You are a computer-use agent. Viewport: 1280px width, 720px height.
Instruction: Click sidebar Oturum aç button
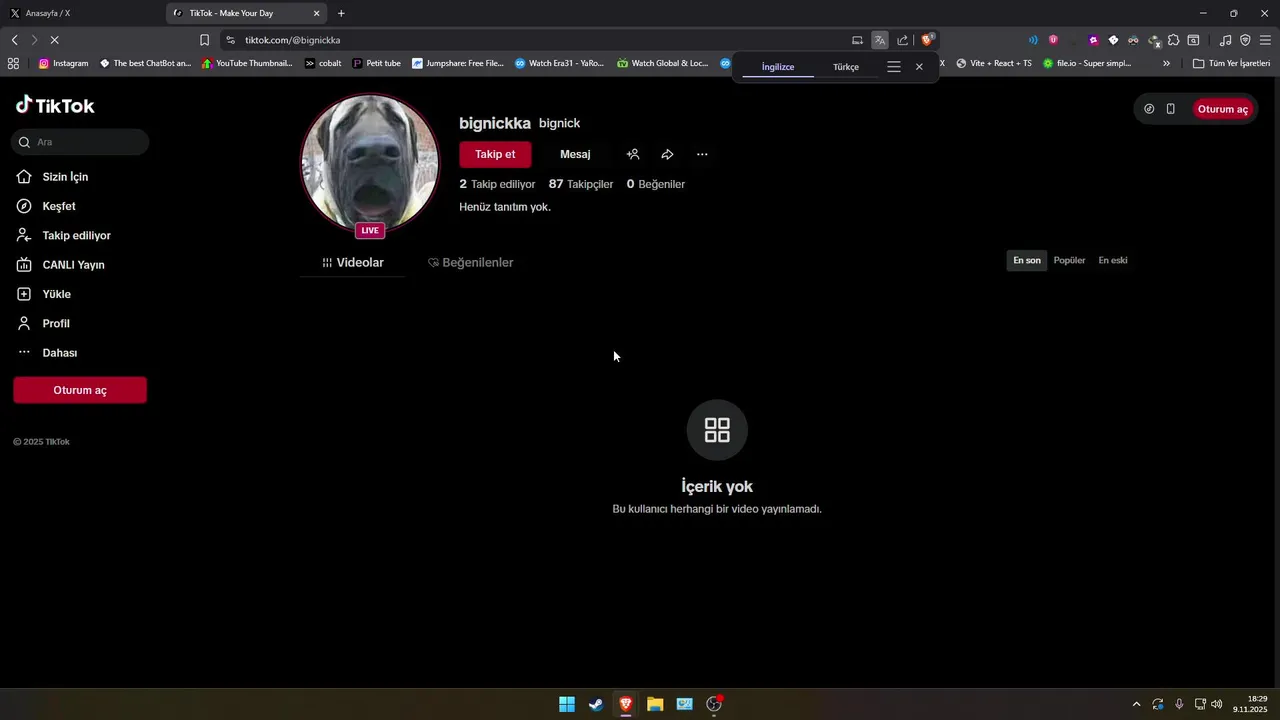tap(80, 390)
